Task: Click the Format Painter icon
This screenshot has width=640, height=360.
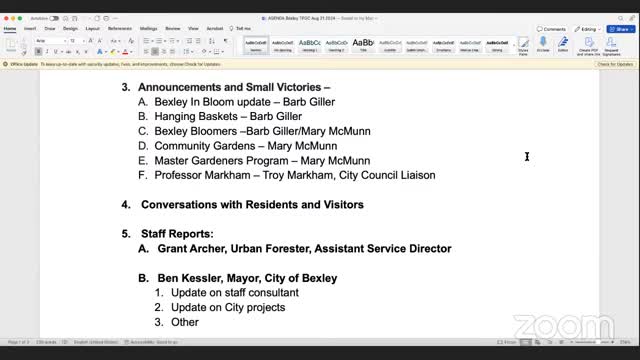Action: (24, 52)
